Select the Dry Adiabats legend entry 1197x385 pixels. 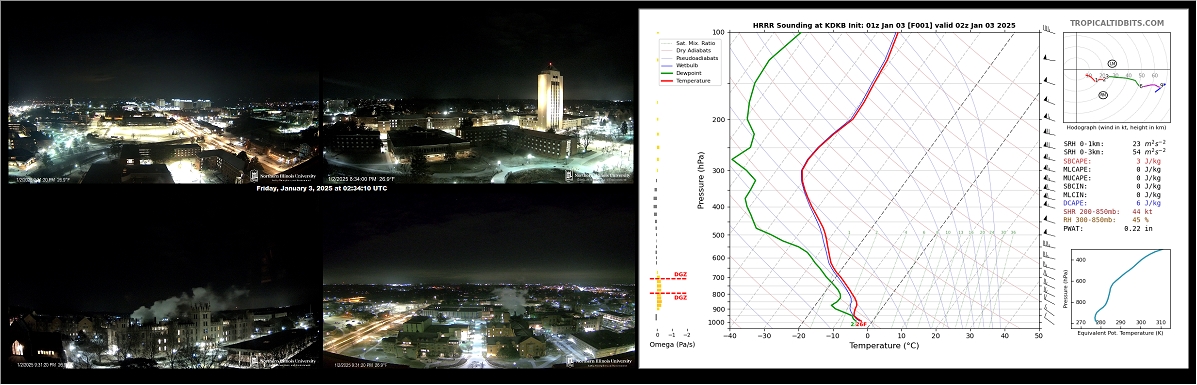[x=684, y=50]
